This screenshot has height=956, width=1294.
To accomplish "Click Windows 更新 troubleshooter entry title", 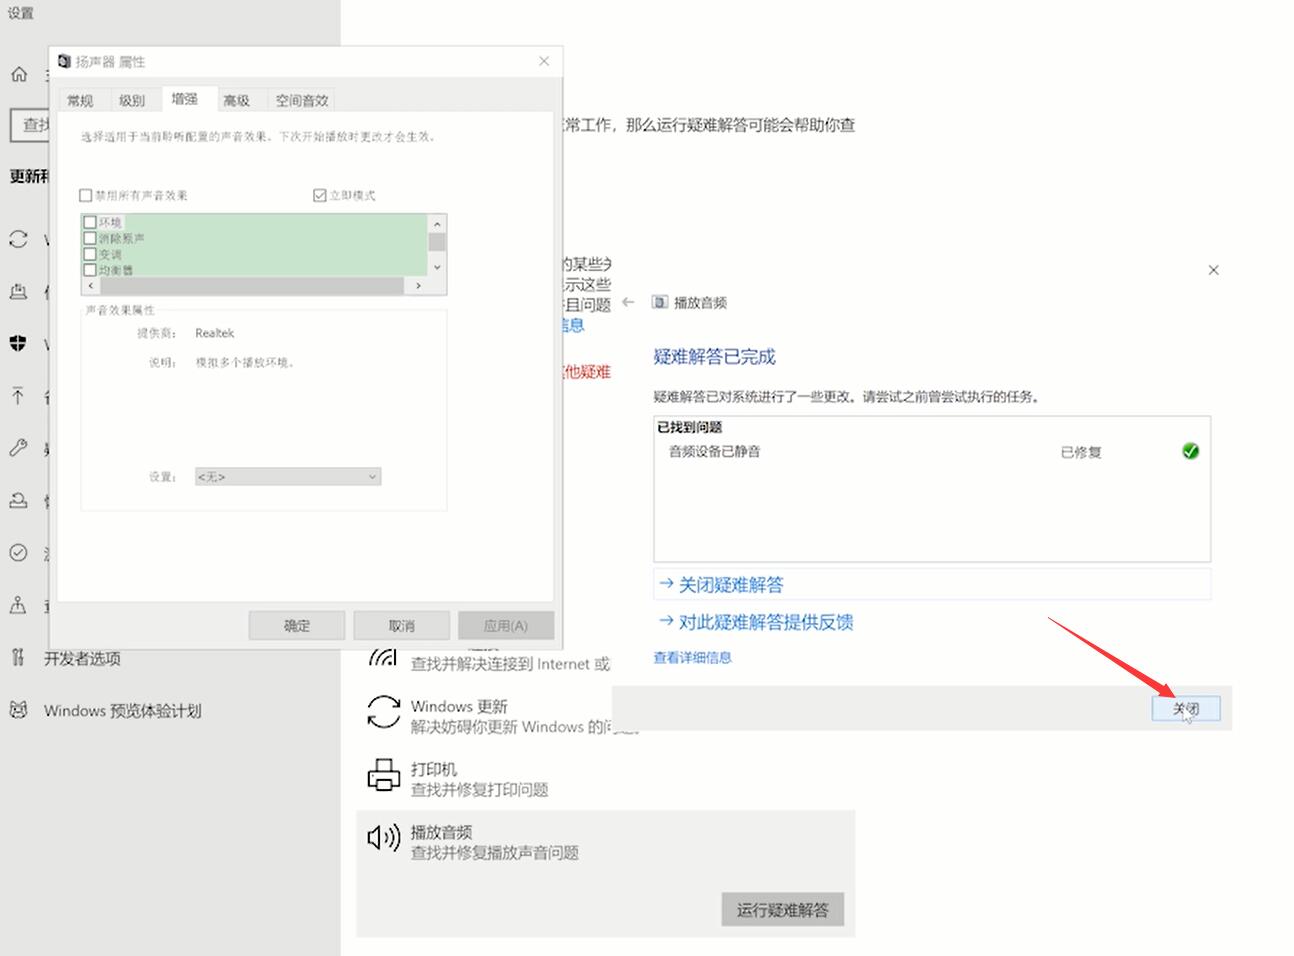I will pos(459,706).
